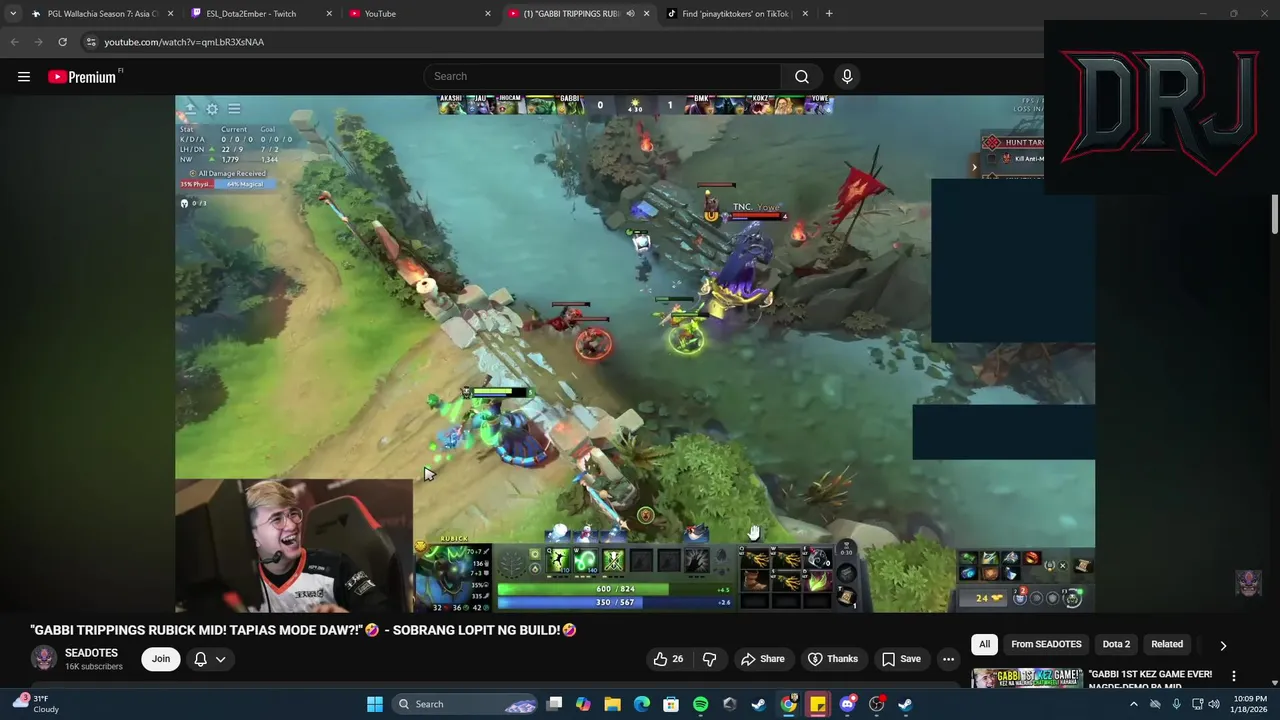This screenshot has height=720, width=1280.
Task: Click the YouTube search magnifier button
Action: pos(802,77)
